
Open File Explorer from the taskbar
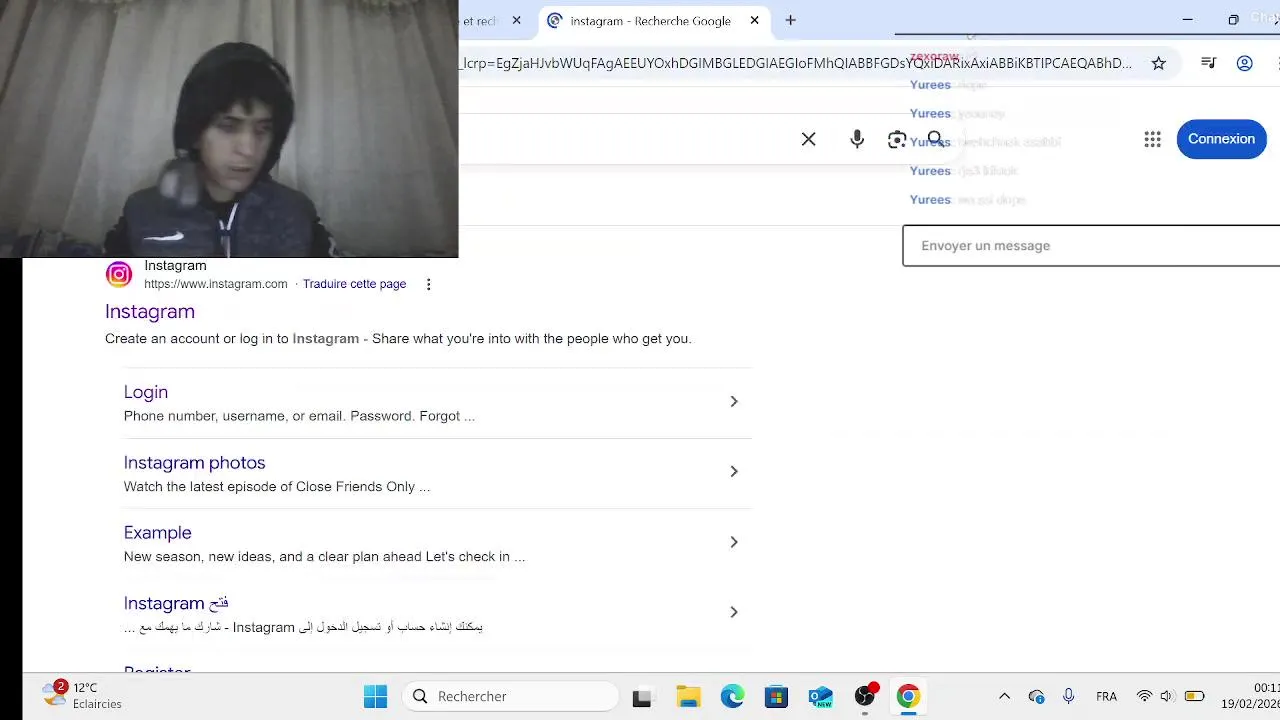tap(688, 697)
